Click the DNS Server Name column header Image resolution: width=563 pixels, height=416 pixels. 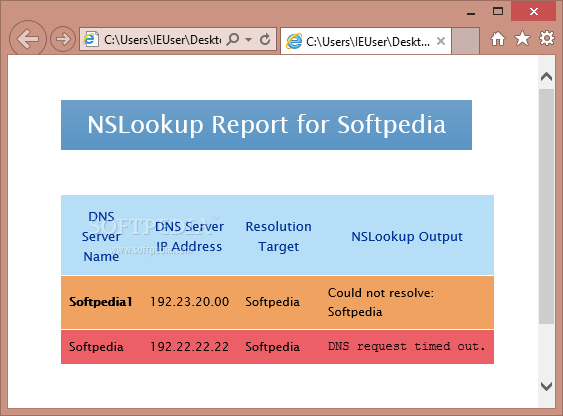click(x=101, y=236)
